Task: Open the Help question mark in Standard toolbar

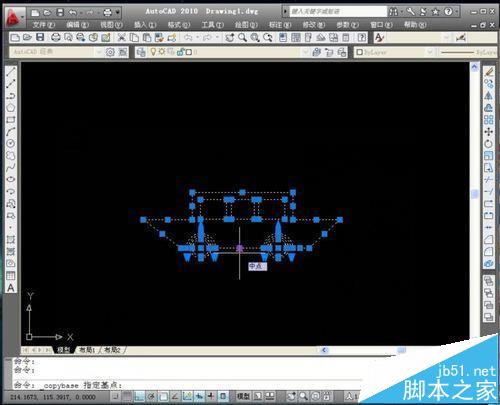Action: (x=362, y=37)
